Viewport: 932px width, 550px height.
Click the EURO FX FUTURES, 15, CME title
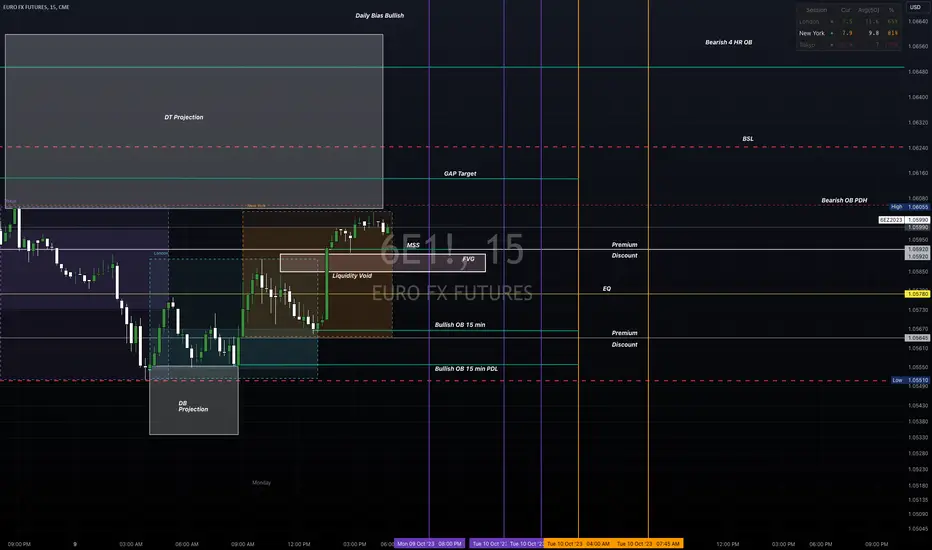pyautogui.click(x=36, y=7)
